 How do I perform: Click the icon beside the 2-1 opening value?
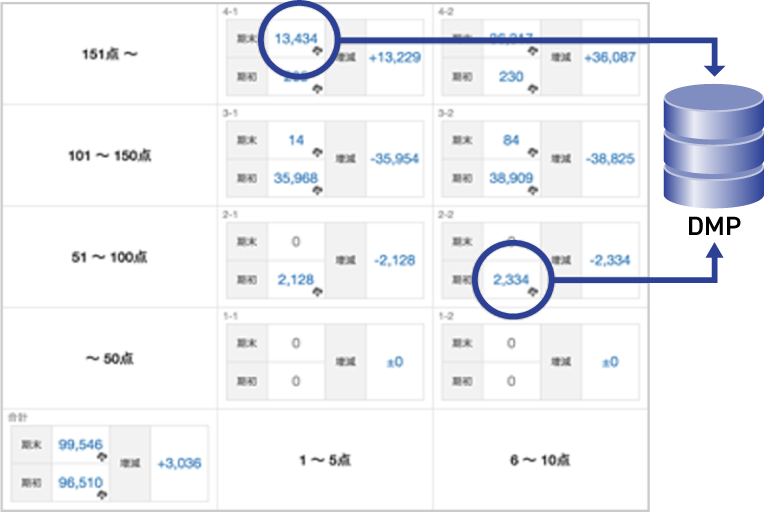316,293
